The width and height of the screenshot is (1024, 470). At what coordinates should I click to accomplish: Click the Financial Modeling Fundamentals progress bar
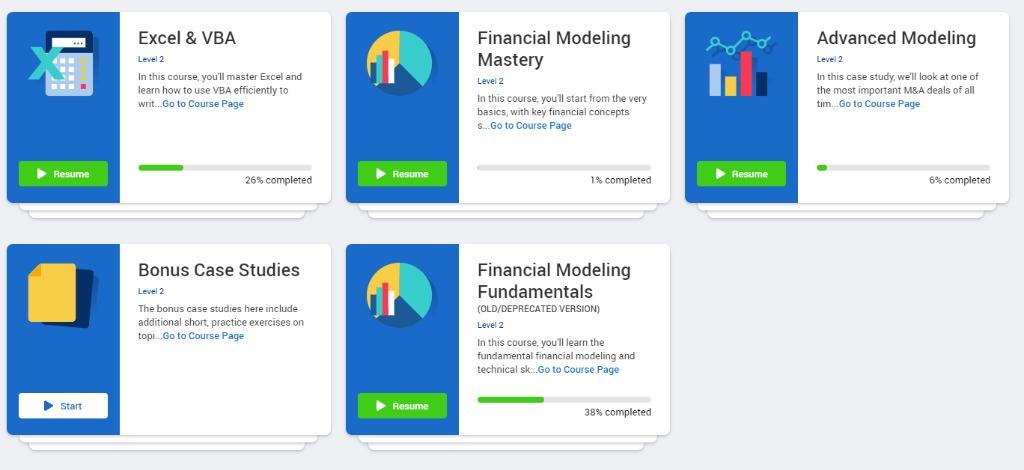coord(564,399)
